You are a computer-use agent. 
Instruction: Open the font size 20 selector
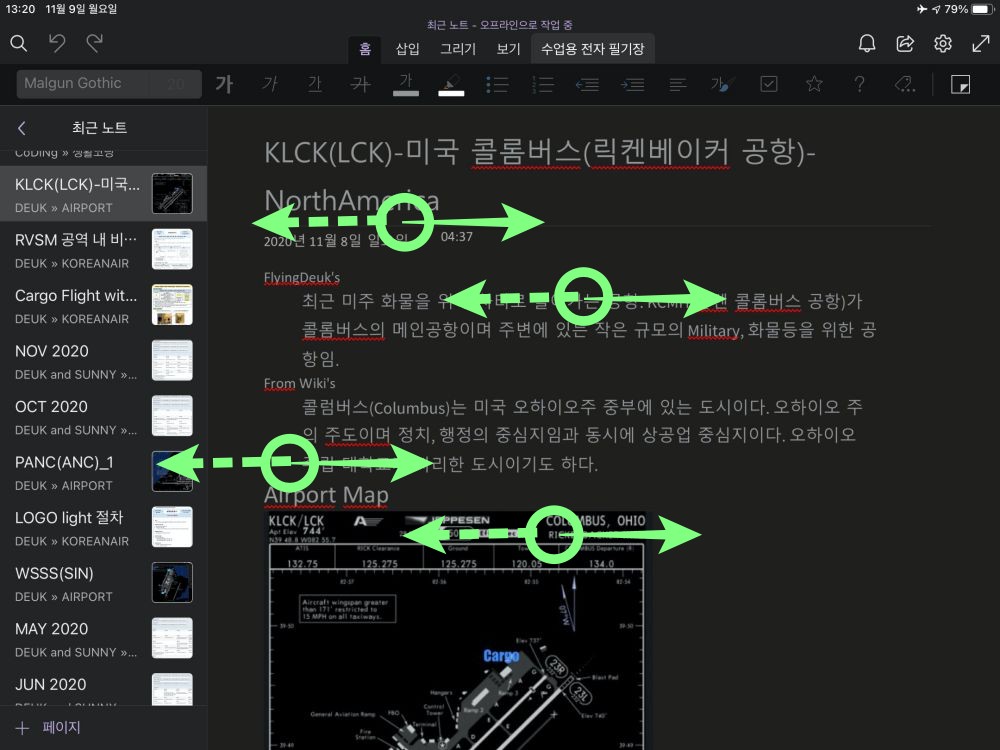coord(177,84)
